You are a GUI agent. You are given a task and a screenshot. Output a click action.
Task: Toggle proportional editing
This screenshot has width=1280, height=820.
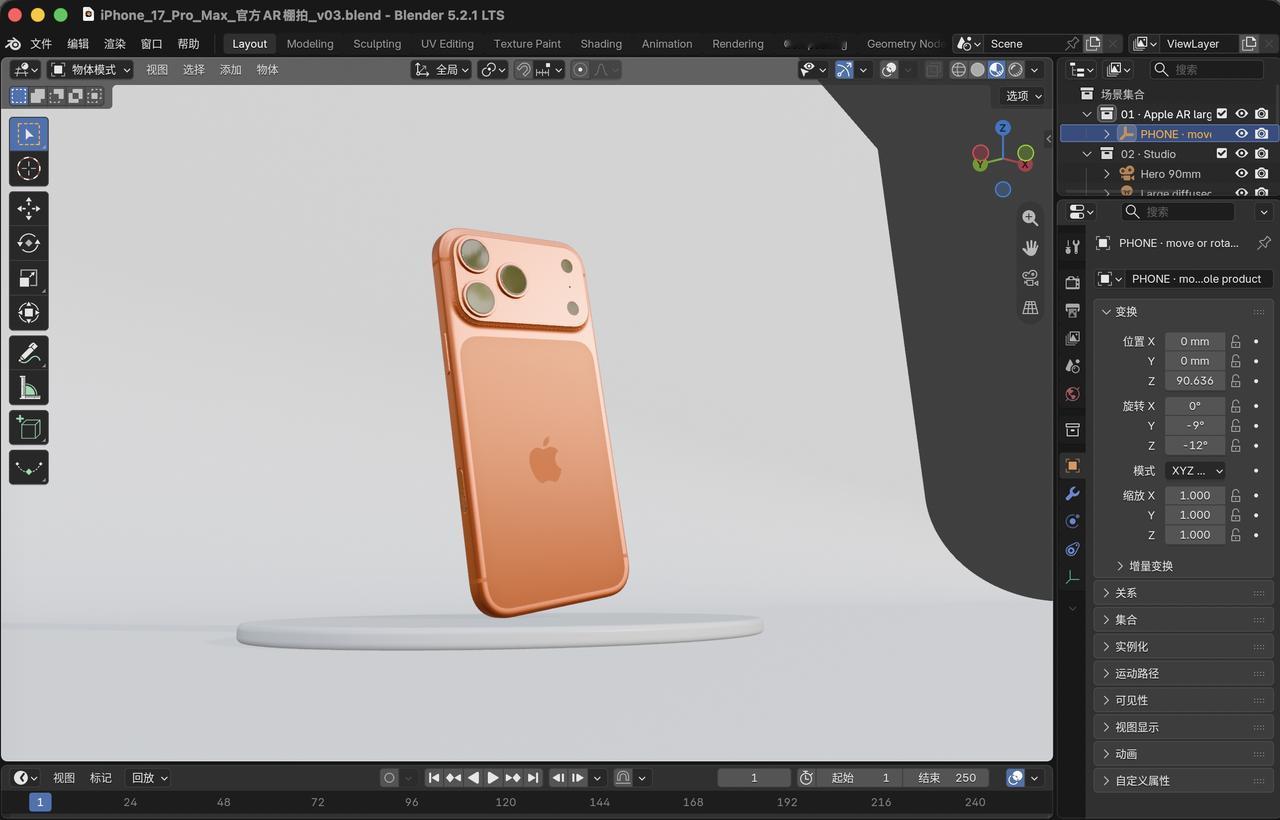(581, 70)
